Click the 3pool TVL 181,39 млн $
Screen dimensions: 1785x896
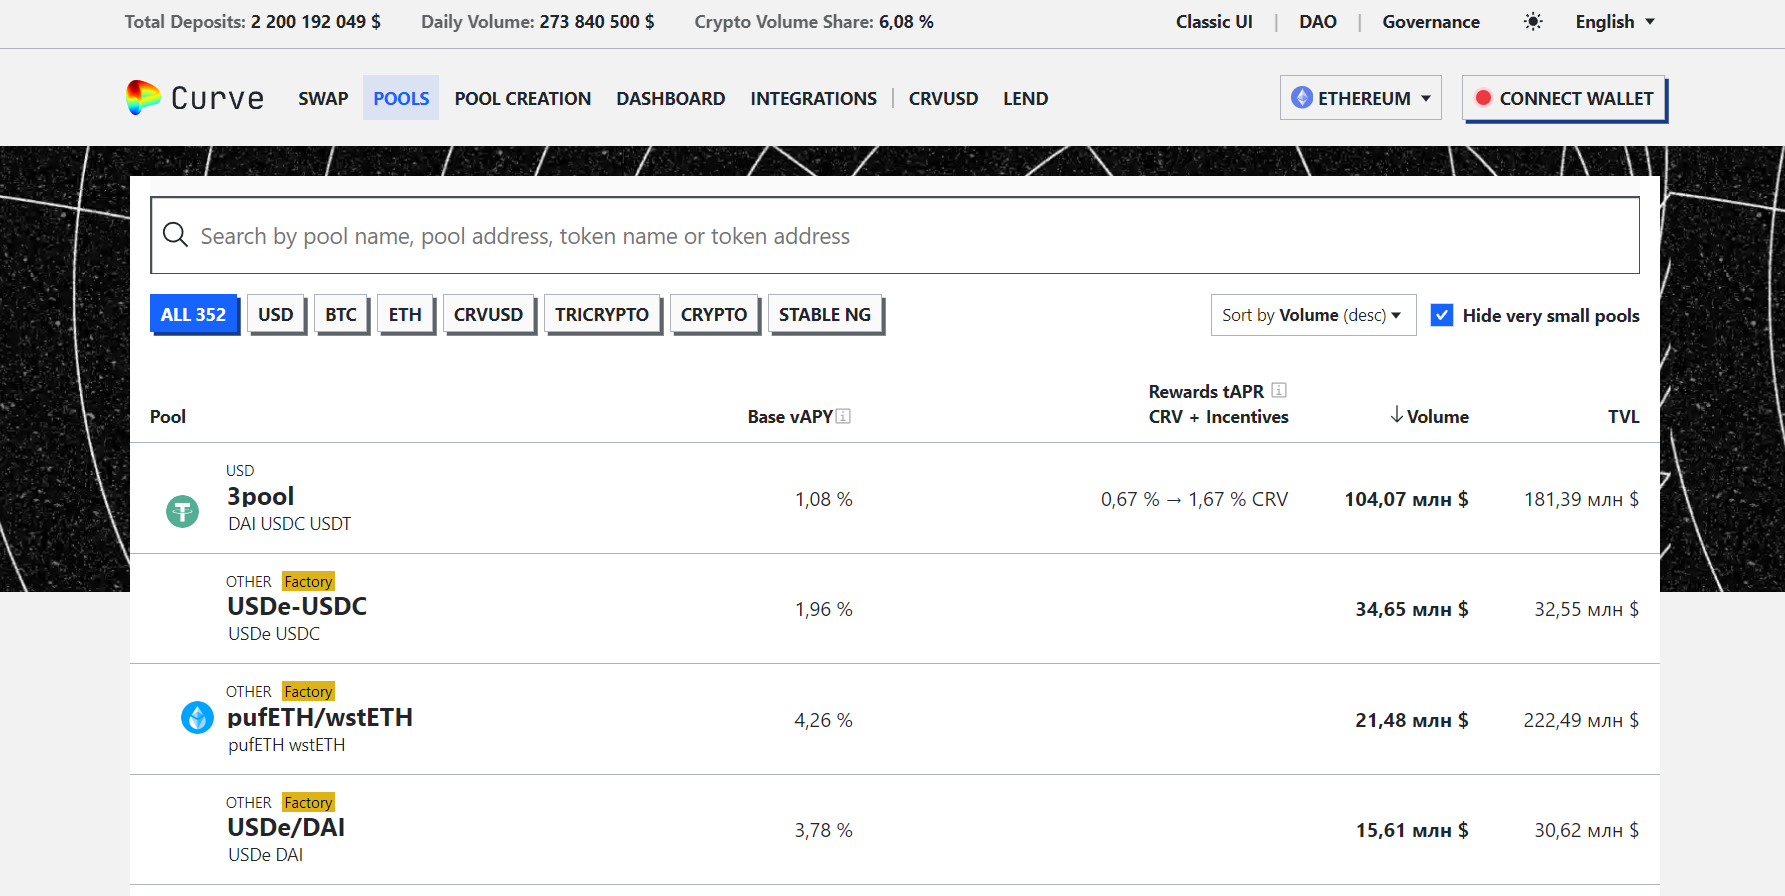coord(1581,499)
